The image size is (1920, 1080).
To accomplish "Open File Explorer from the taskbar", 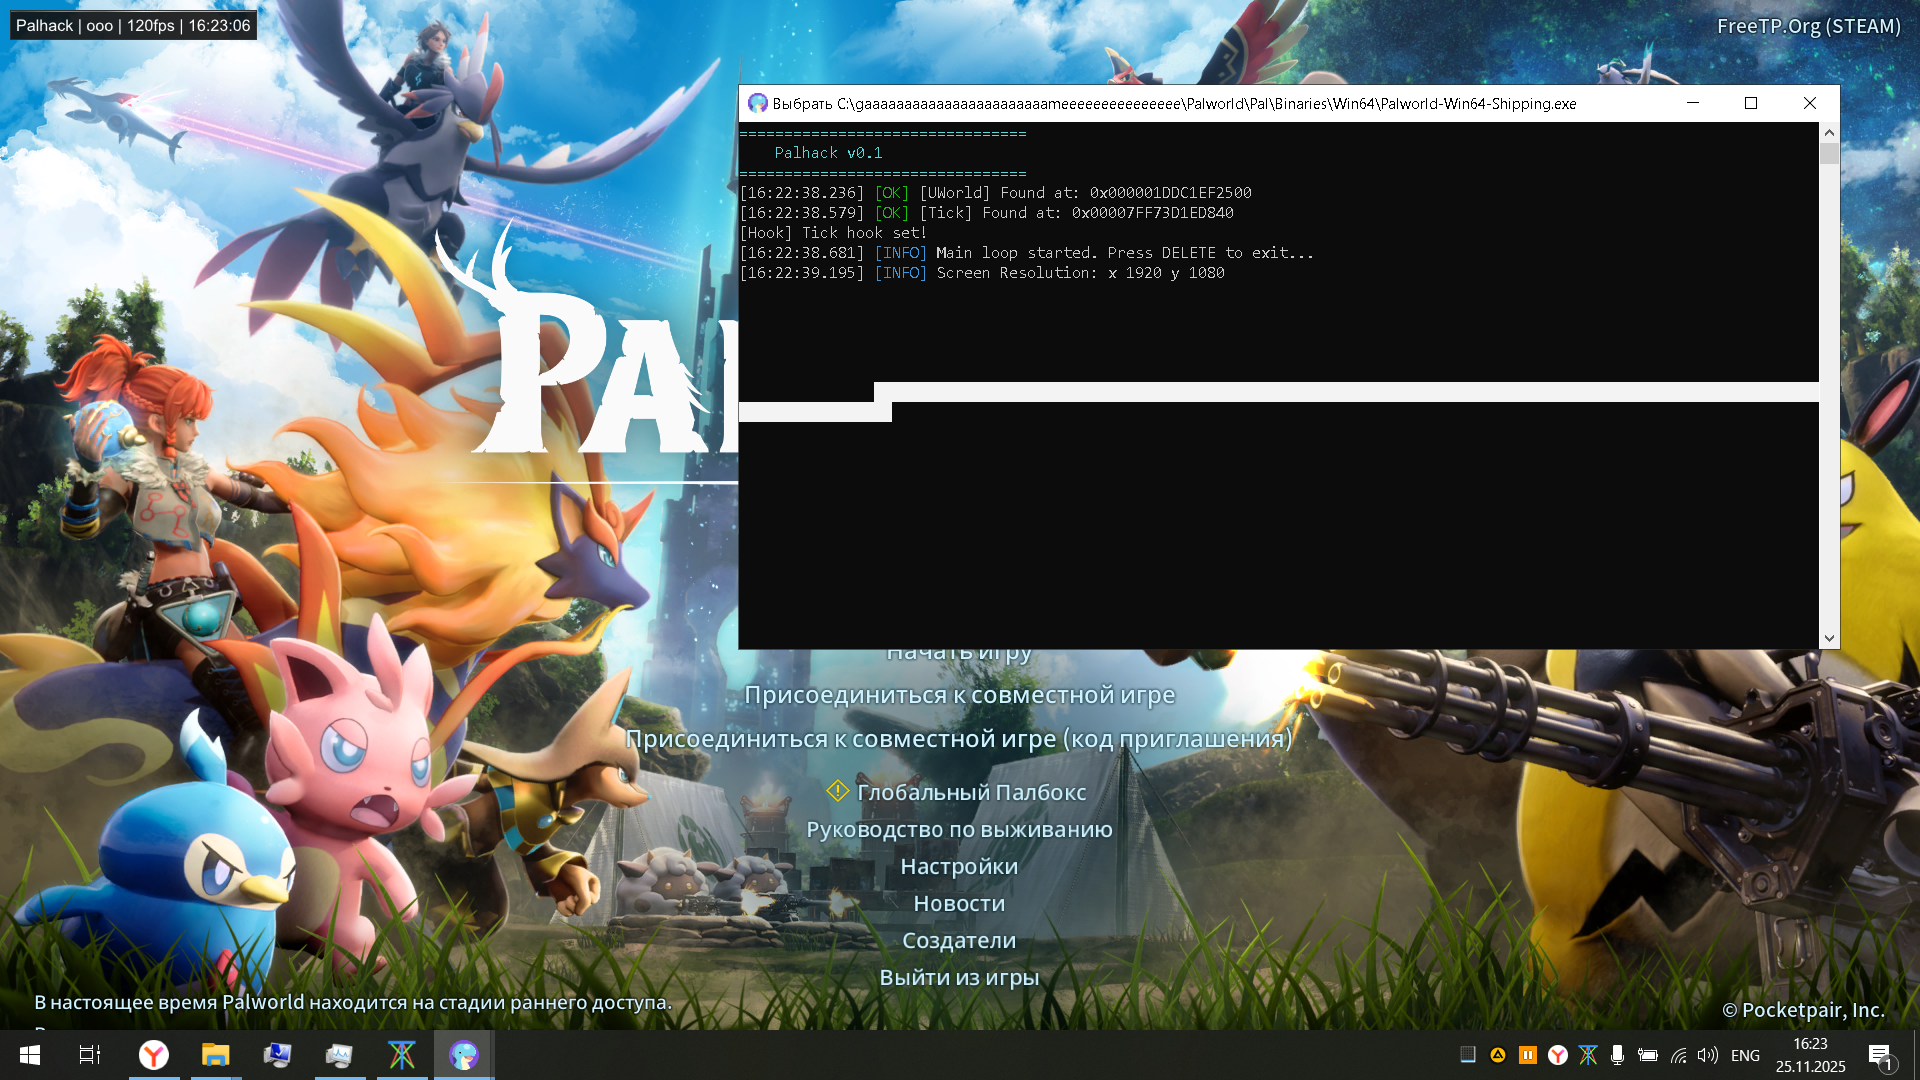I will 215,1055.
